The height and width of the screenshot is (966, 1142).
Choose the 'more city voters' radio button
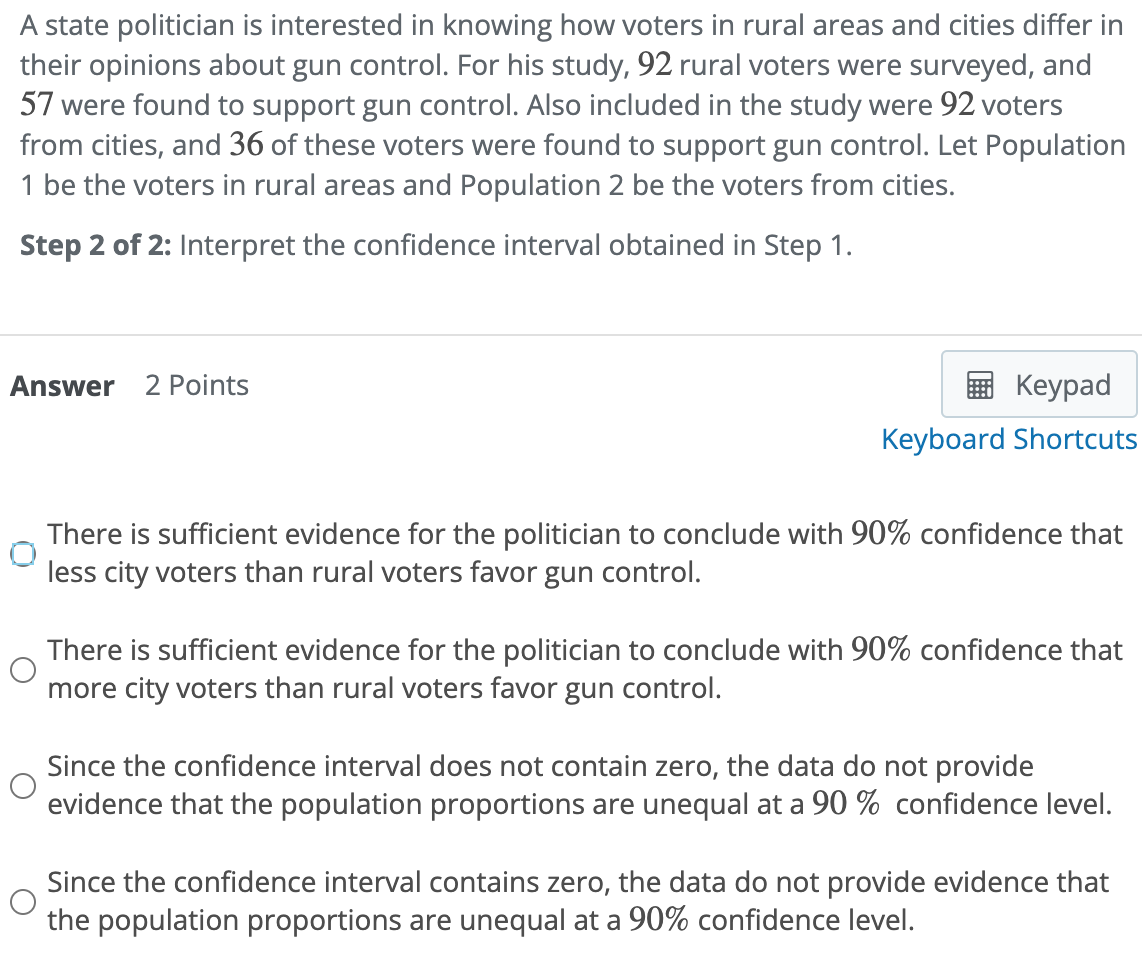[23, 669]
